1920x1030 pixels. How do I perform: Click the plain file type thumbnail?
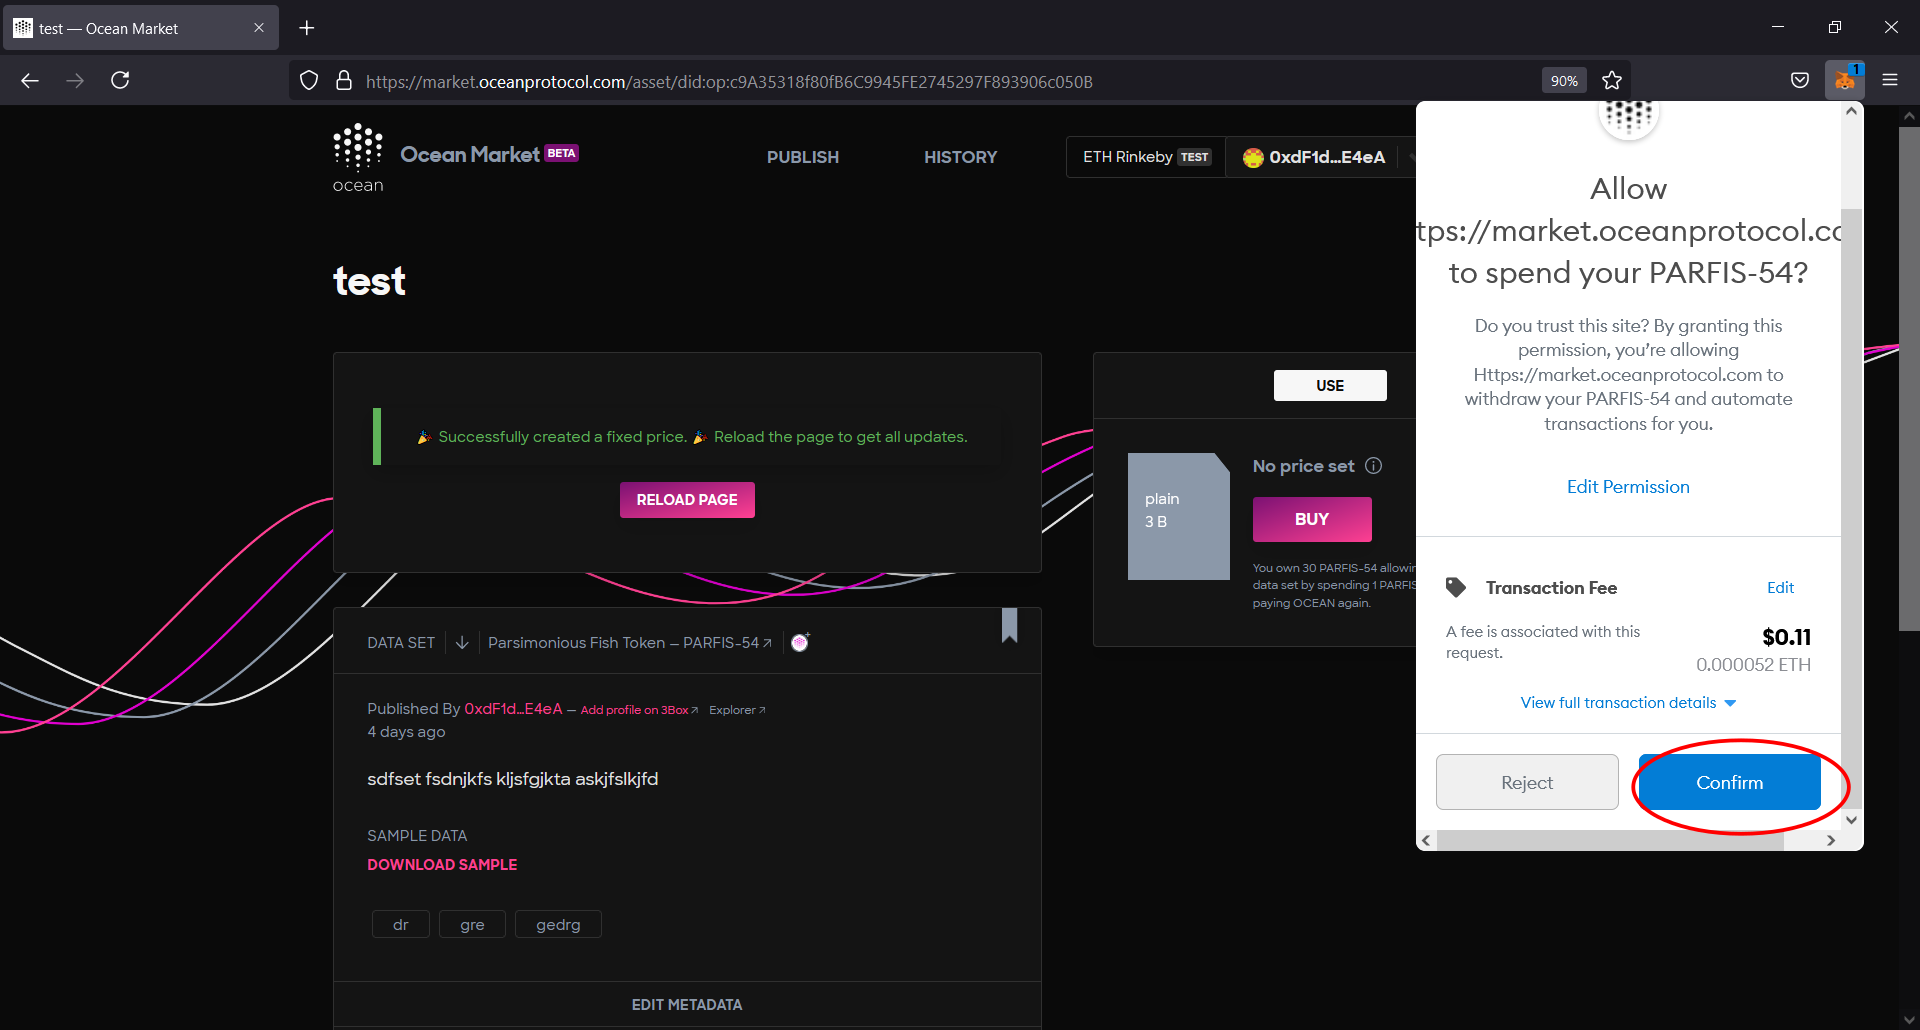(x=1179, y=516)
